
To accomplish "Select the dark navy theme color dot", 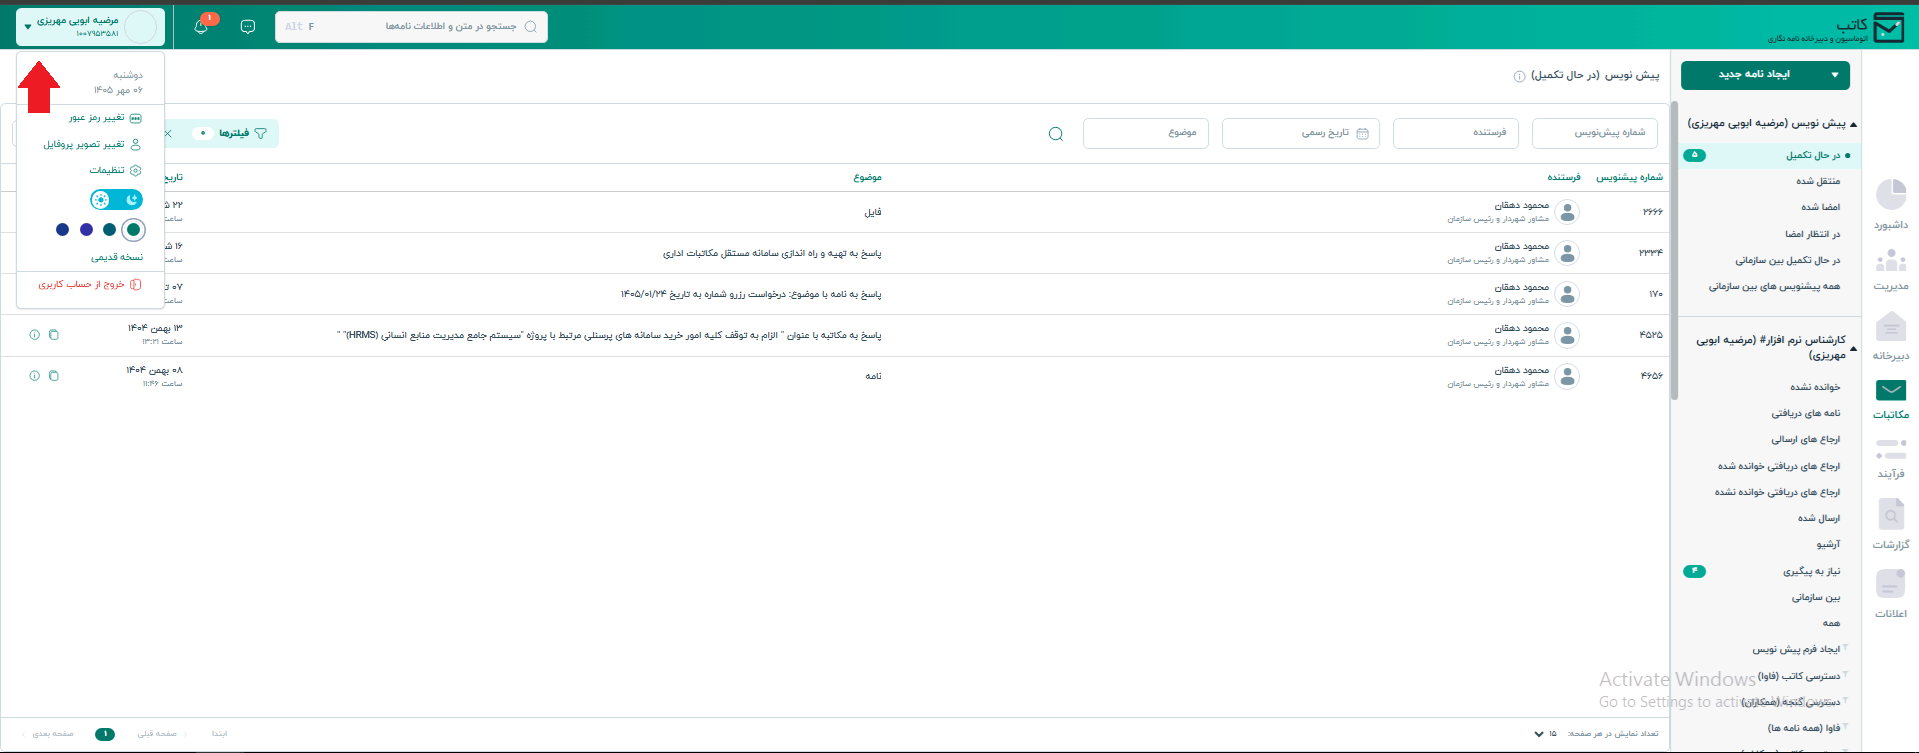I will pyautogui.click(x=63, y=230).
